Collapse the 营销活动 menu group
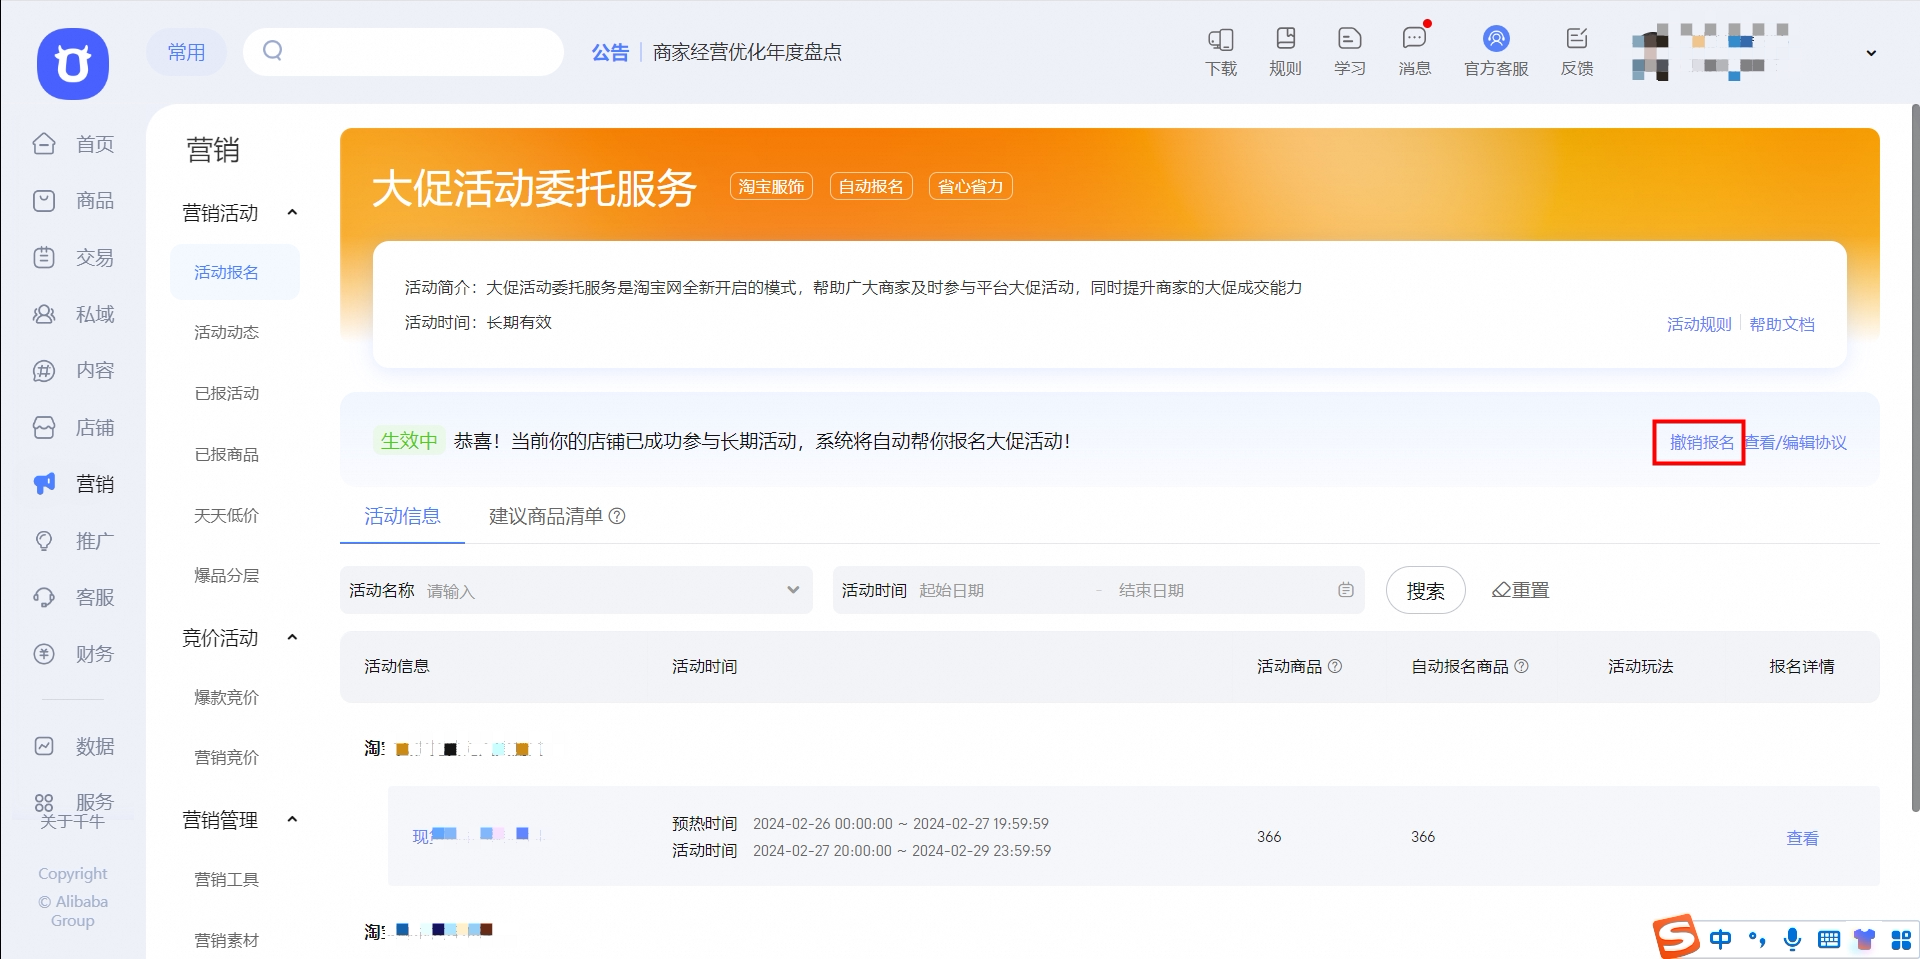 tap(292, 212)
